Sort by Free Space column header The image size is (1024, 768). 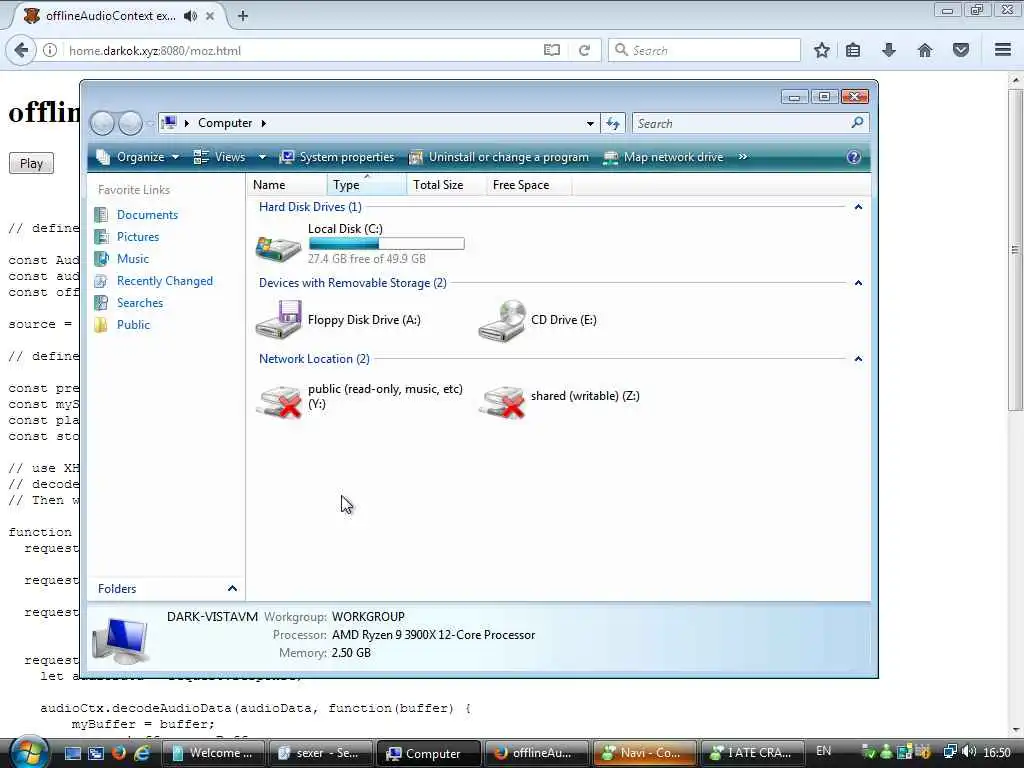point(528,185)
